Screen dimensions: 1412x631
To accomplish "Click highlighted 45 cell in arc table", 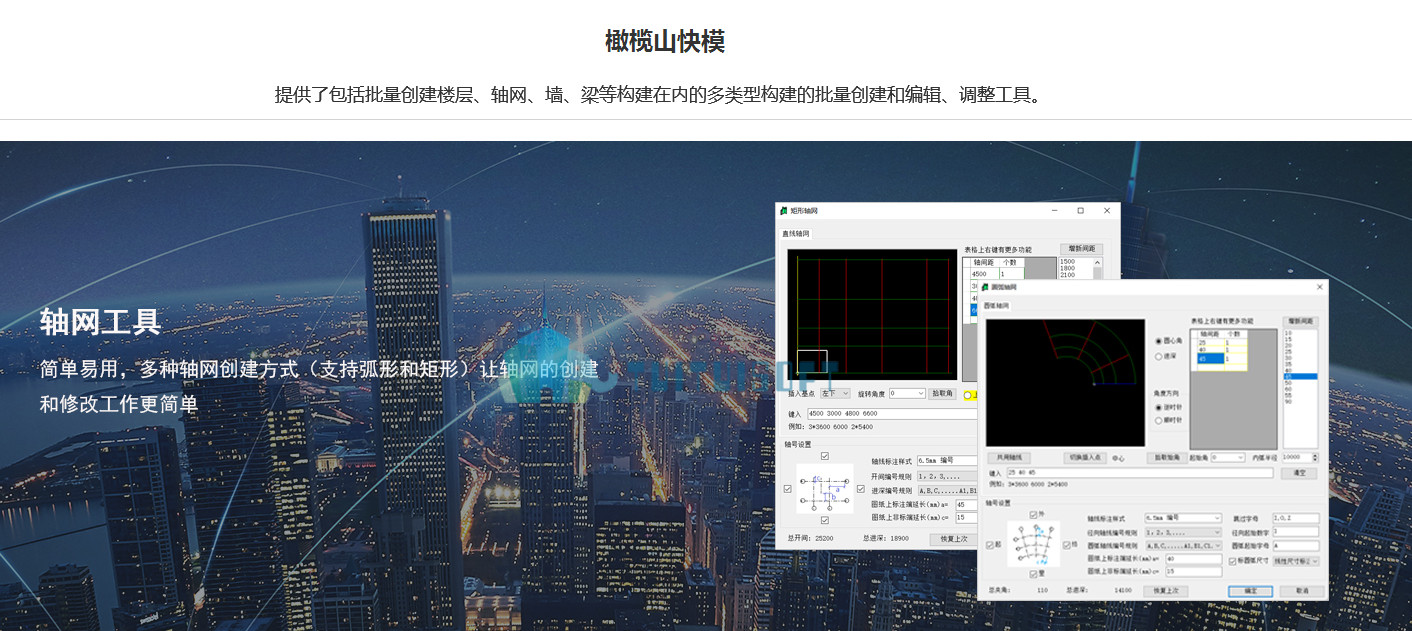I will 1210,358.
